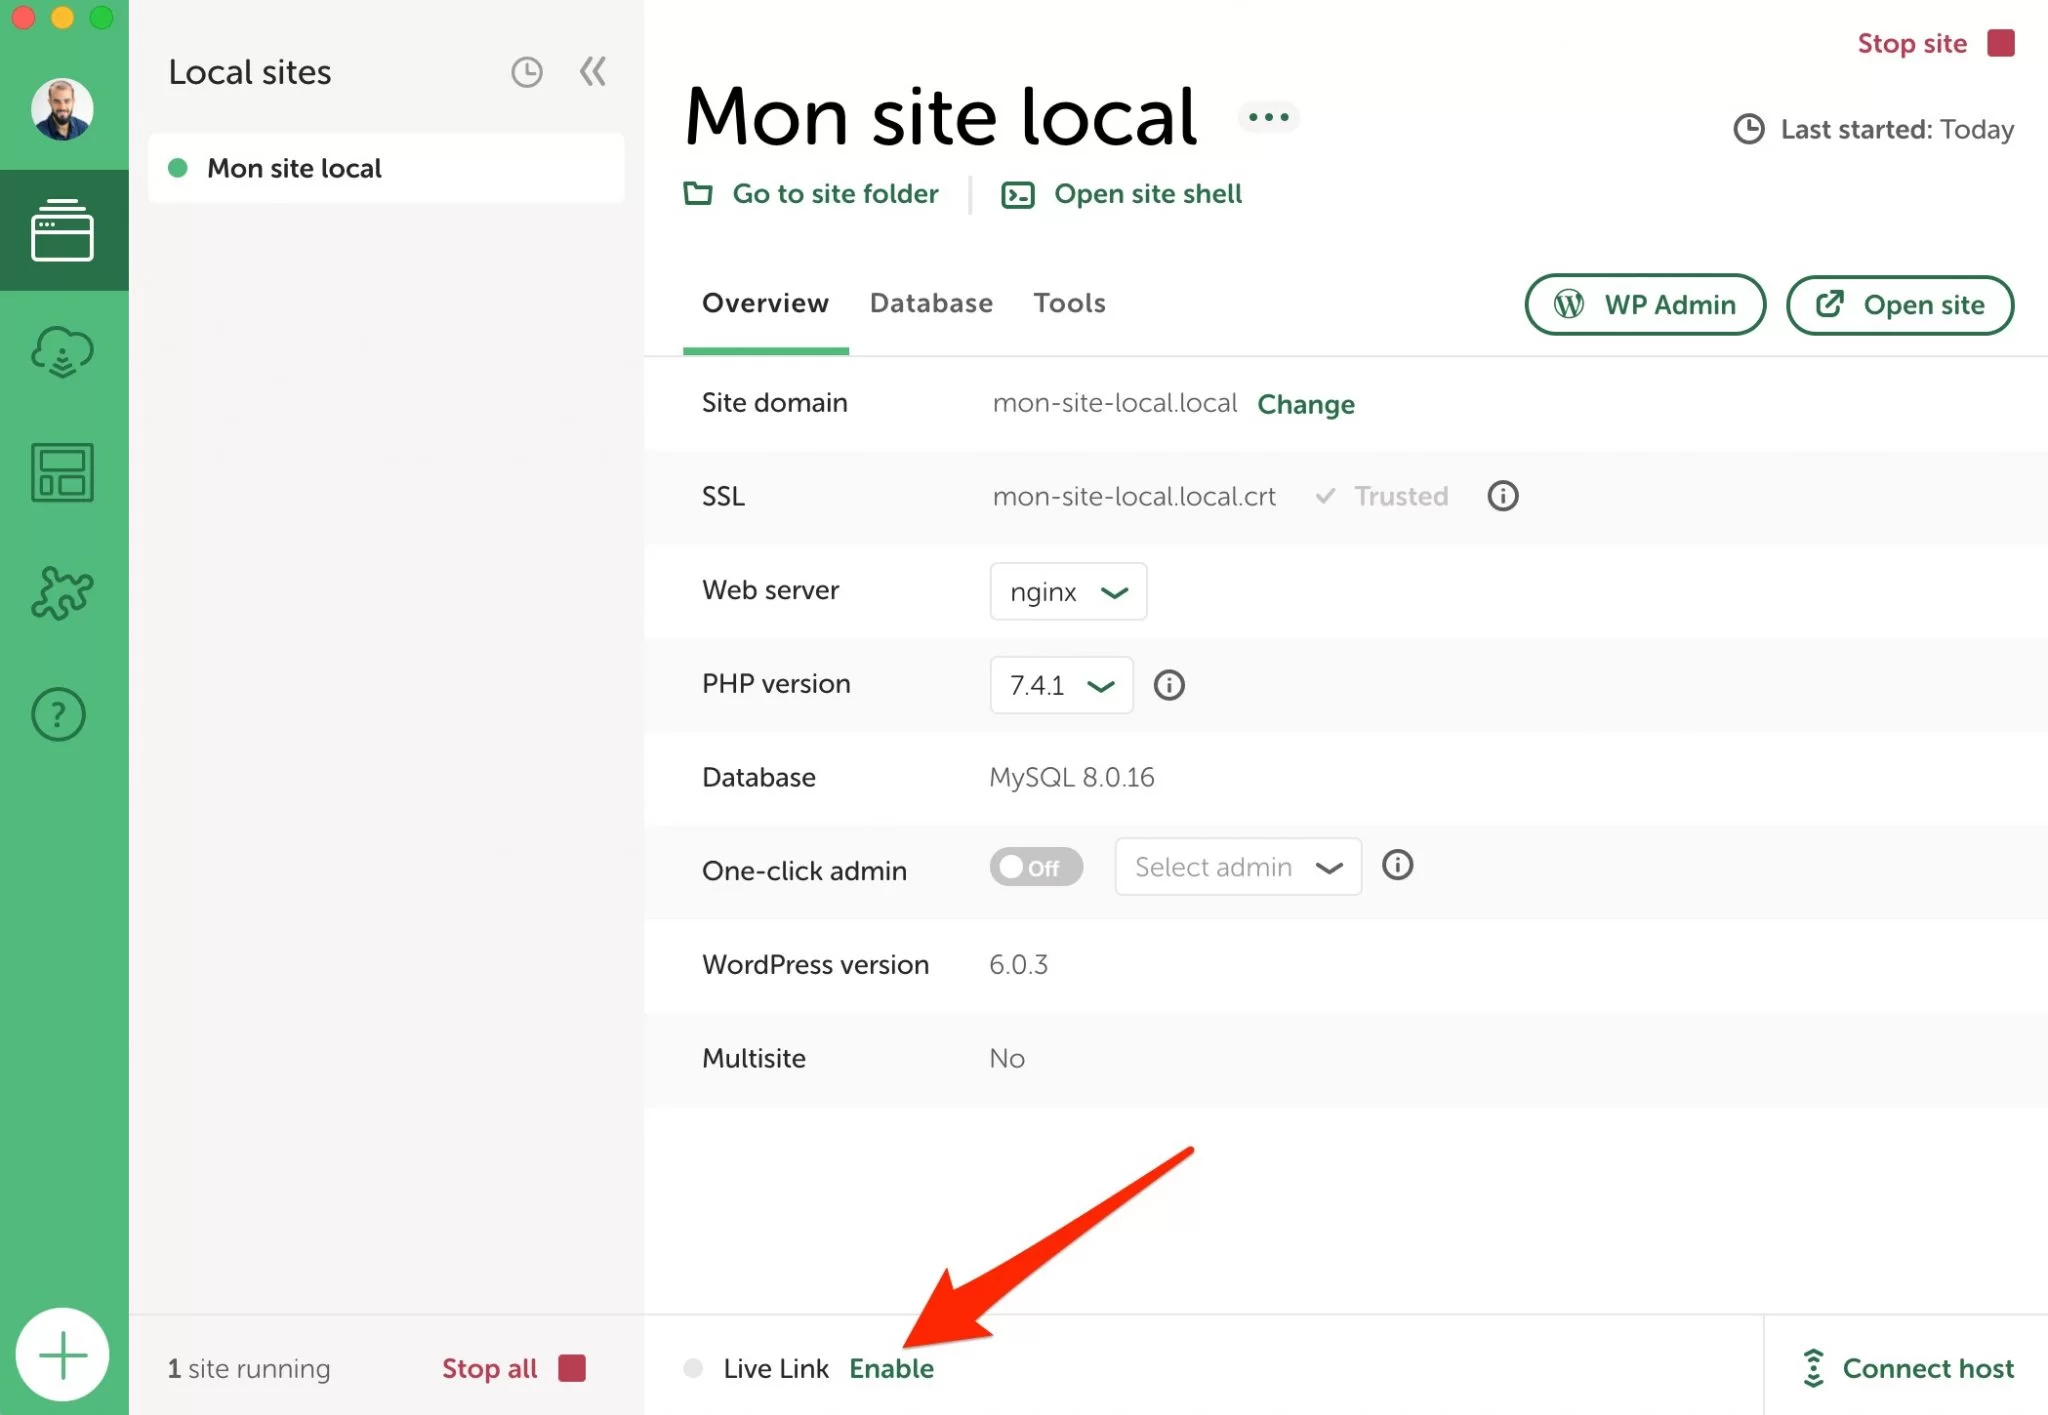The width and height of the screenshot is (2048, 1415).
Task: Click MySQL 8.0.16 database value
Action: click(x=1071, y=777)
